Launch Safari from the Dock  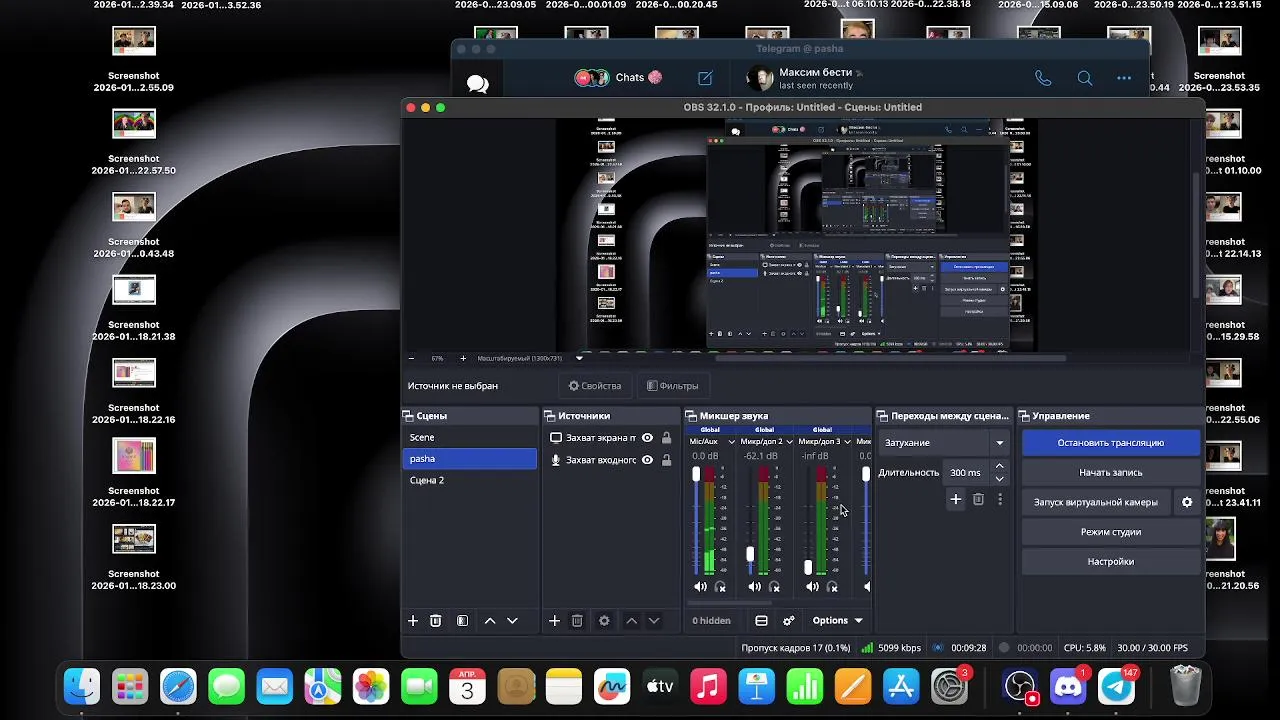click(179, 686)
